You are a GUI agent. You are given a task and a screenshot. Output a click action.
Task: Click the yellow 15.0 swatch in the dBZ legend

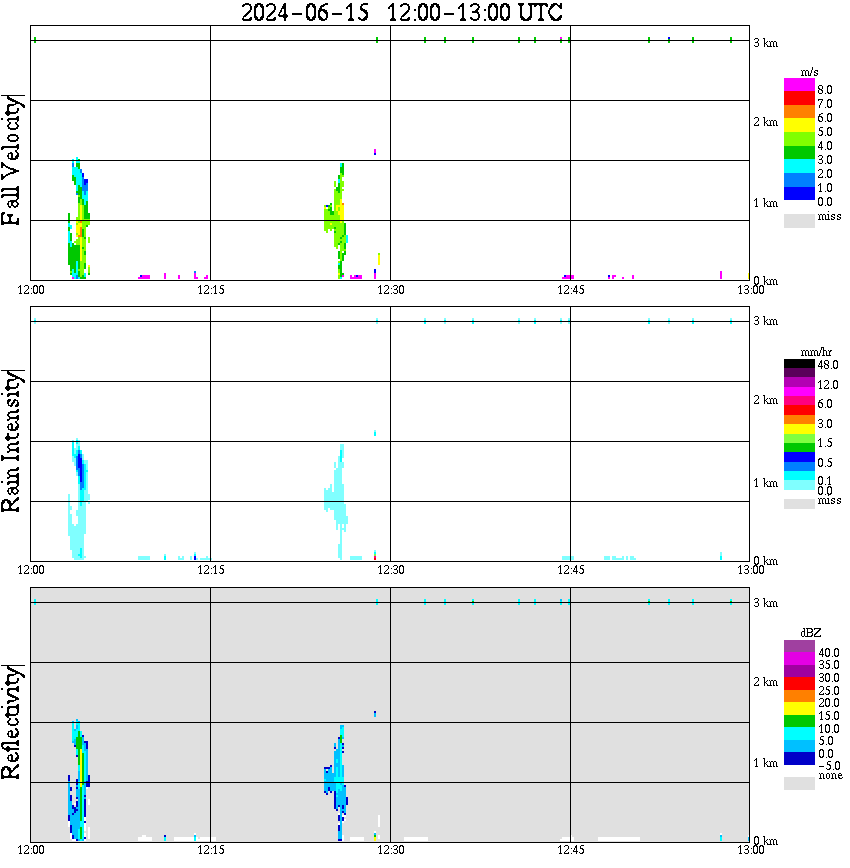pos(799,709)
